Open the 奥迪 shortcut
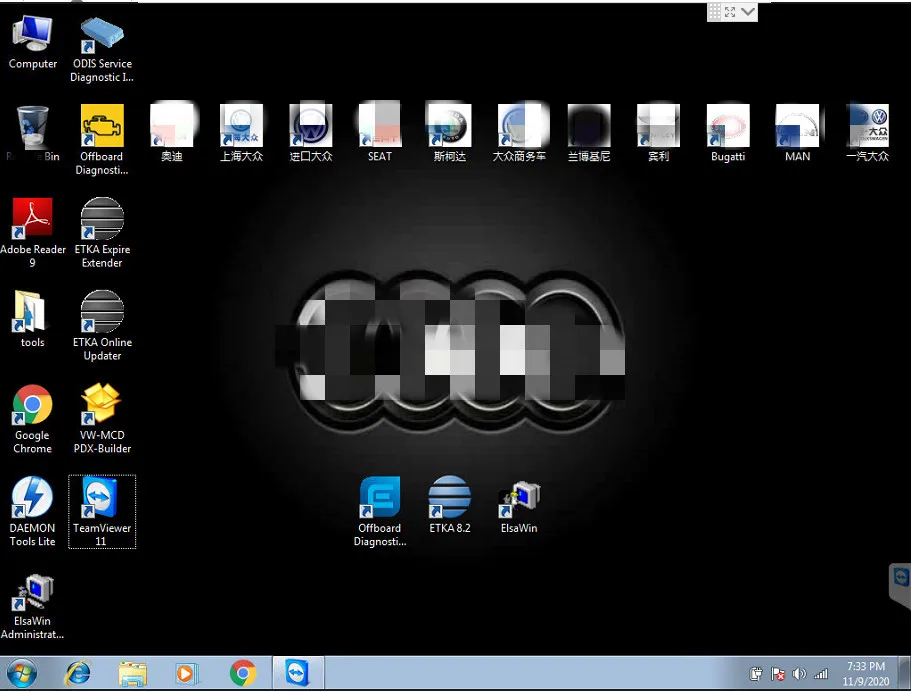 point(171,134)
